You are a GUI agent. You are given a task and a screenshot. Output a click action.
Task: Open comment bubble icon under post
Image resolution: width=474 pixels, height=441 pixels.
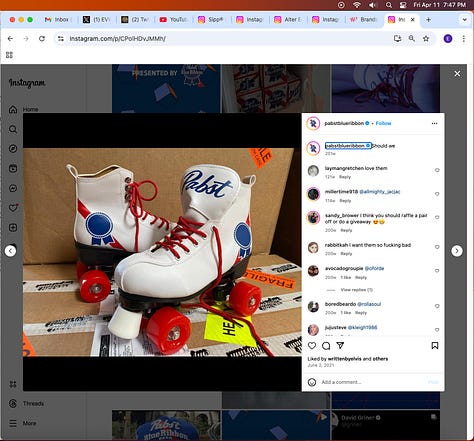tap(326, 346)
